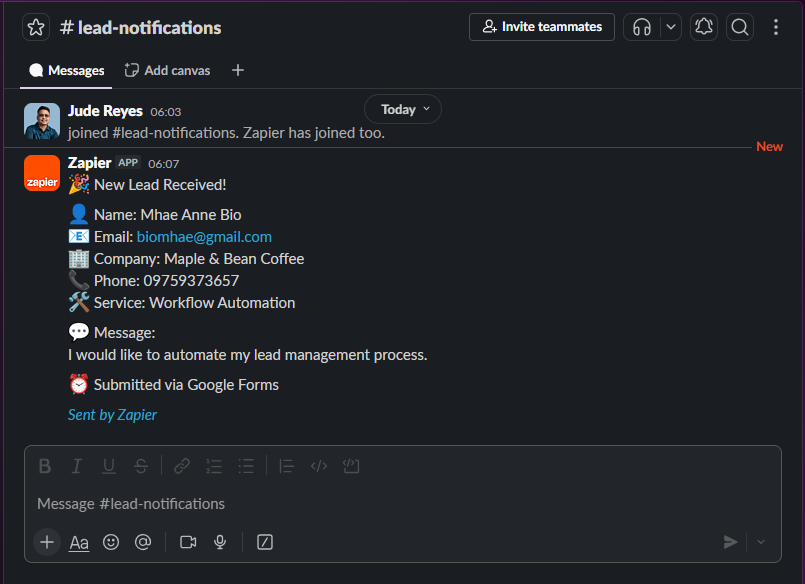
Task: Open attachments with composer plus button
Action: coord(47,542)
